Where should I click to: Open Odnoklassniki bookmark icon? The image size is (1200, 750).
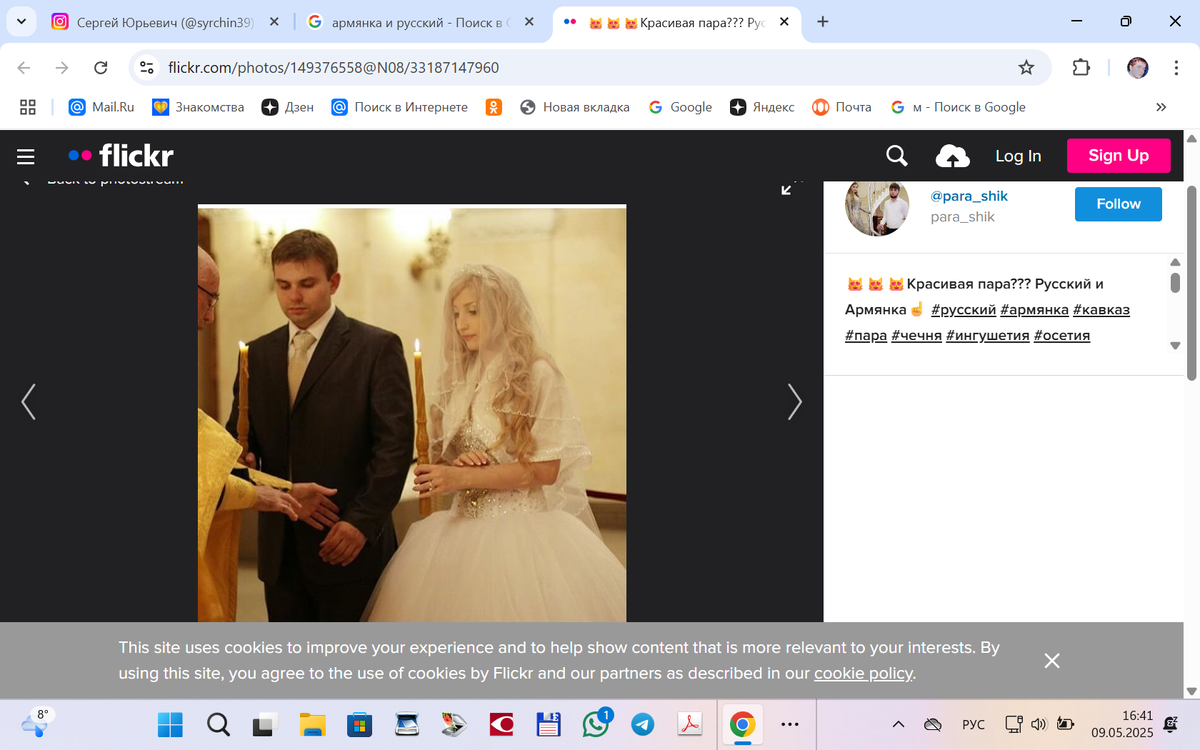coord(494,107)
